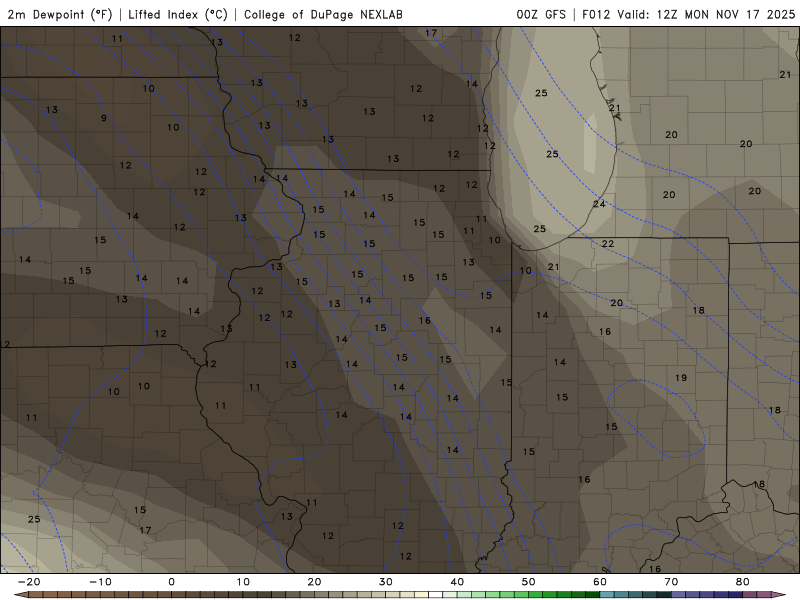The image size is (800, 600).
Task: Click the "-20" colorbar scale label
Action: [29, 582]
